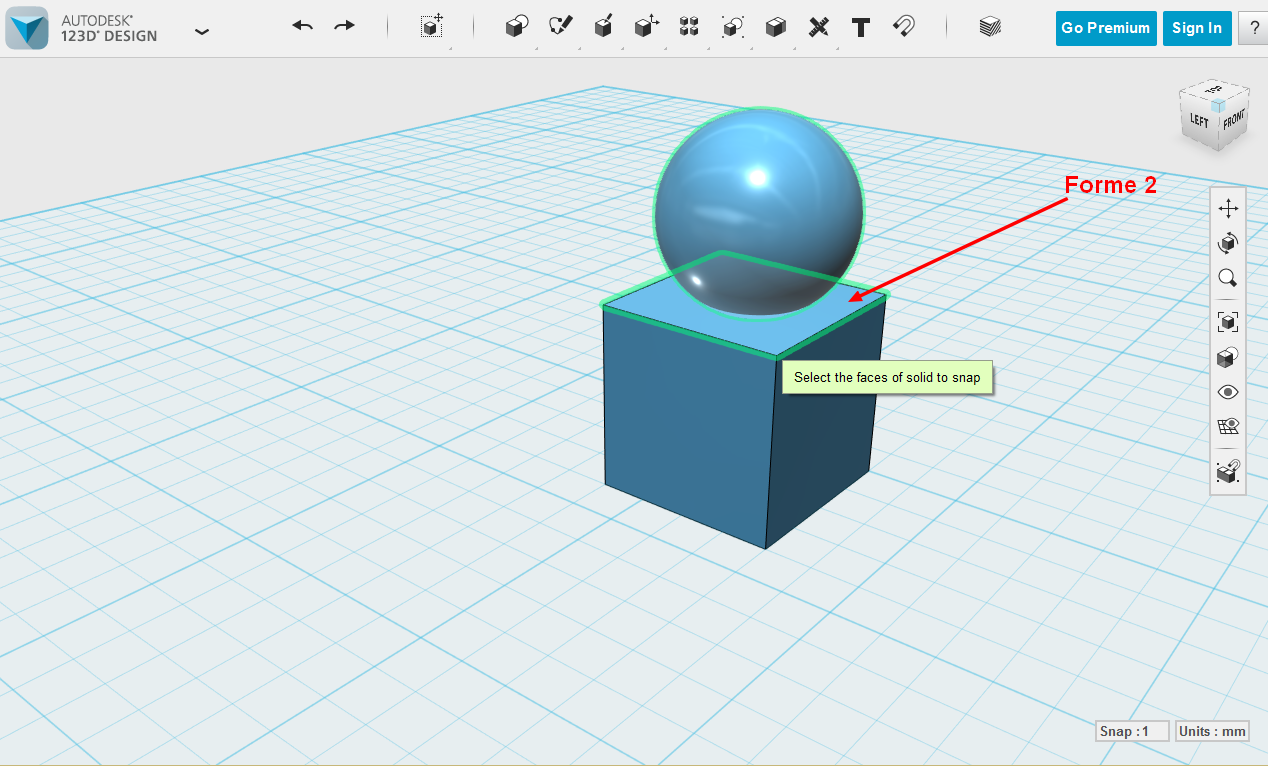Toggle solids visibility with eye icon
Screen dimensions: 1268x766
(x=1228, y=392)
